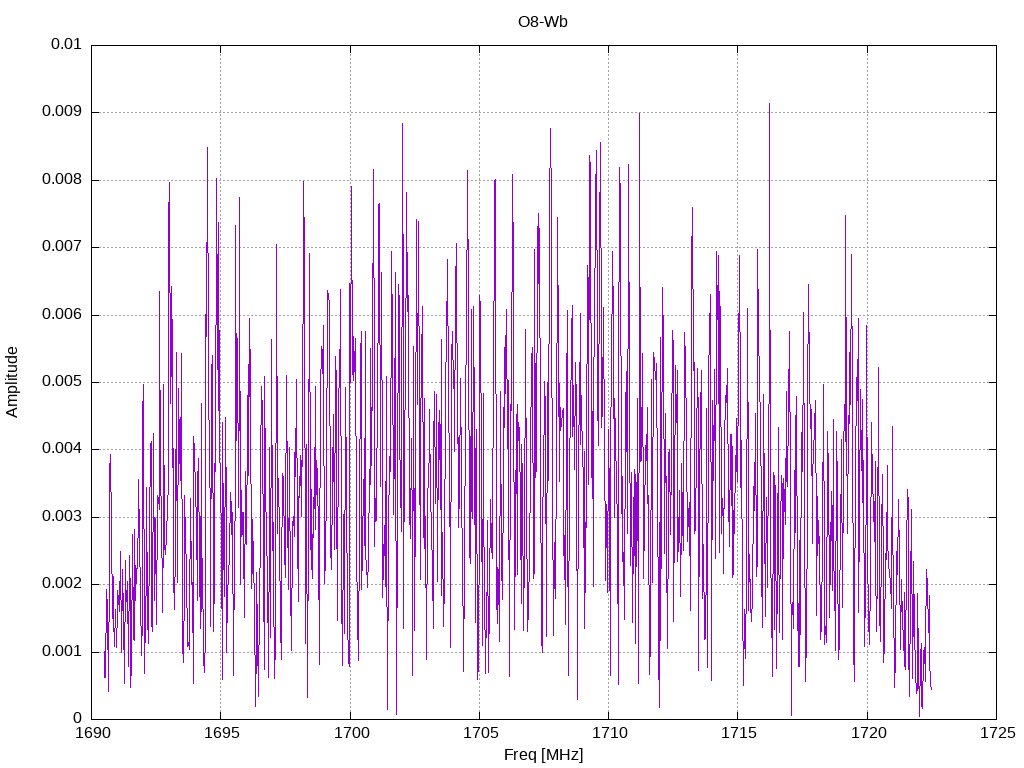
Task: Click the 0.009 y-axis tick label
Action: [x=62, y=111]
